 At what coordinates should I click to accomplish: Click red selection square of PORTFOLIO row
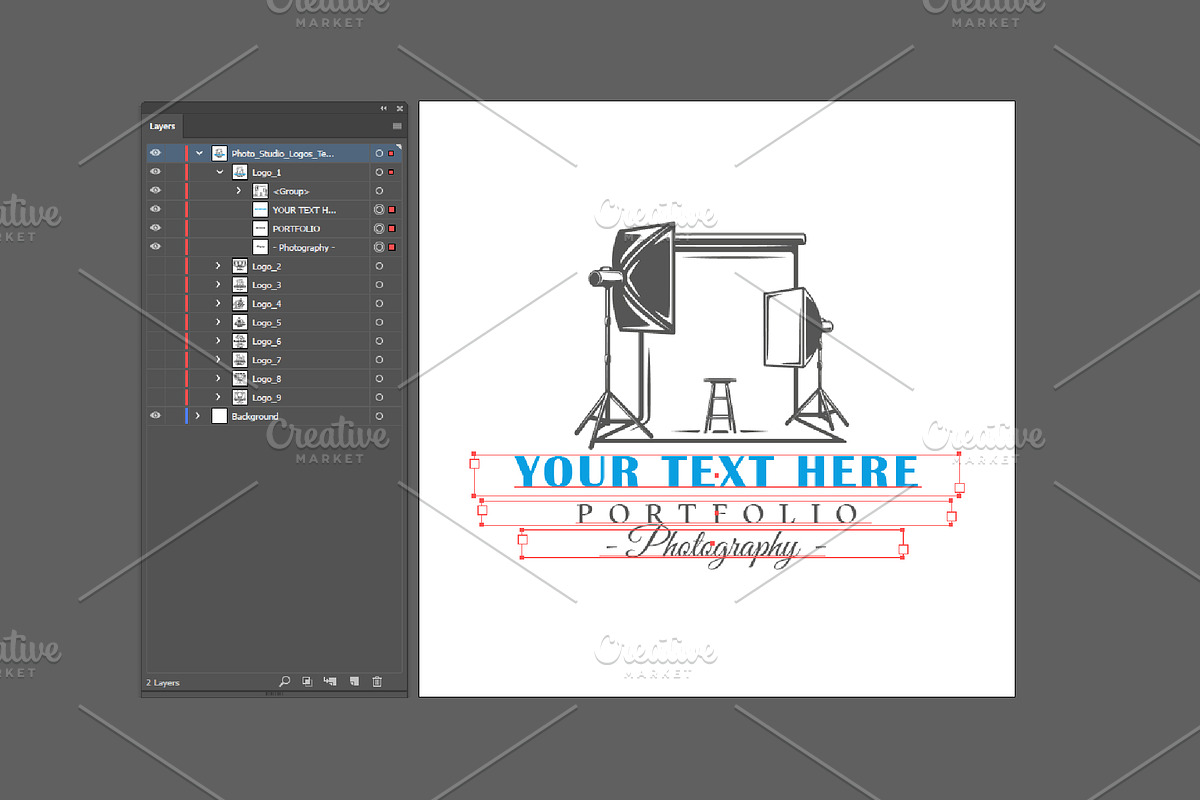click(392, 229)
